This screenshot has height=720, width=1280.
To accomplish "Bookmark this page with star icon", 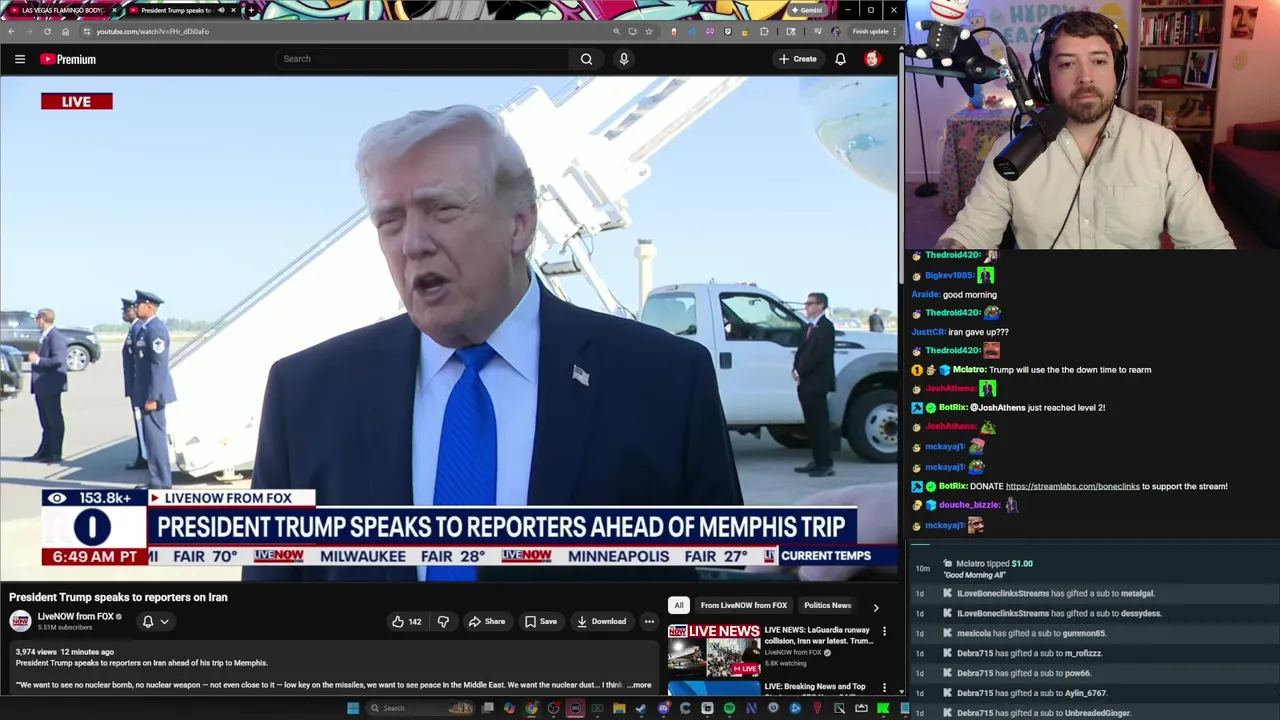I will [x=649, y=31].
